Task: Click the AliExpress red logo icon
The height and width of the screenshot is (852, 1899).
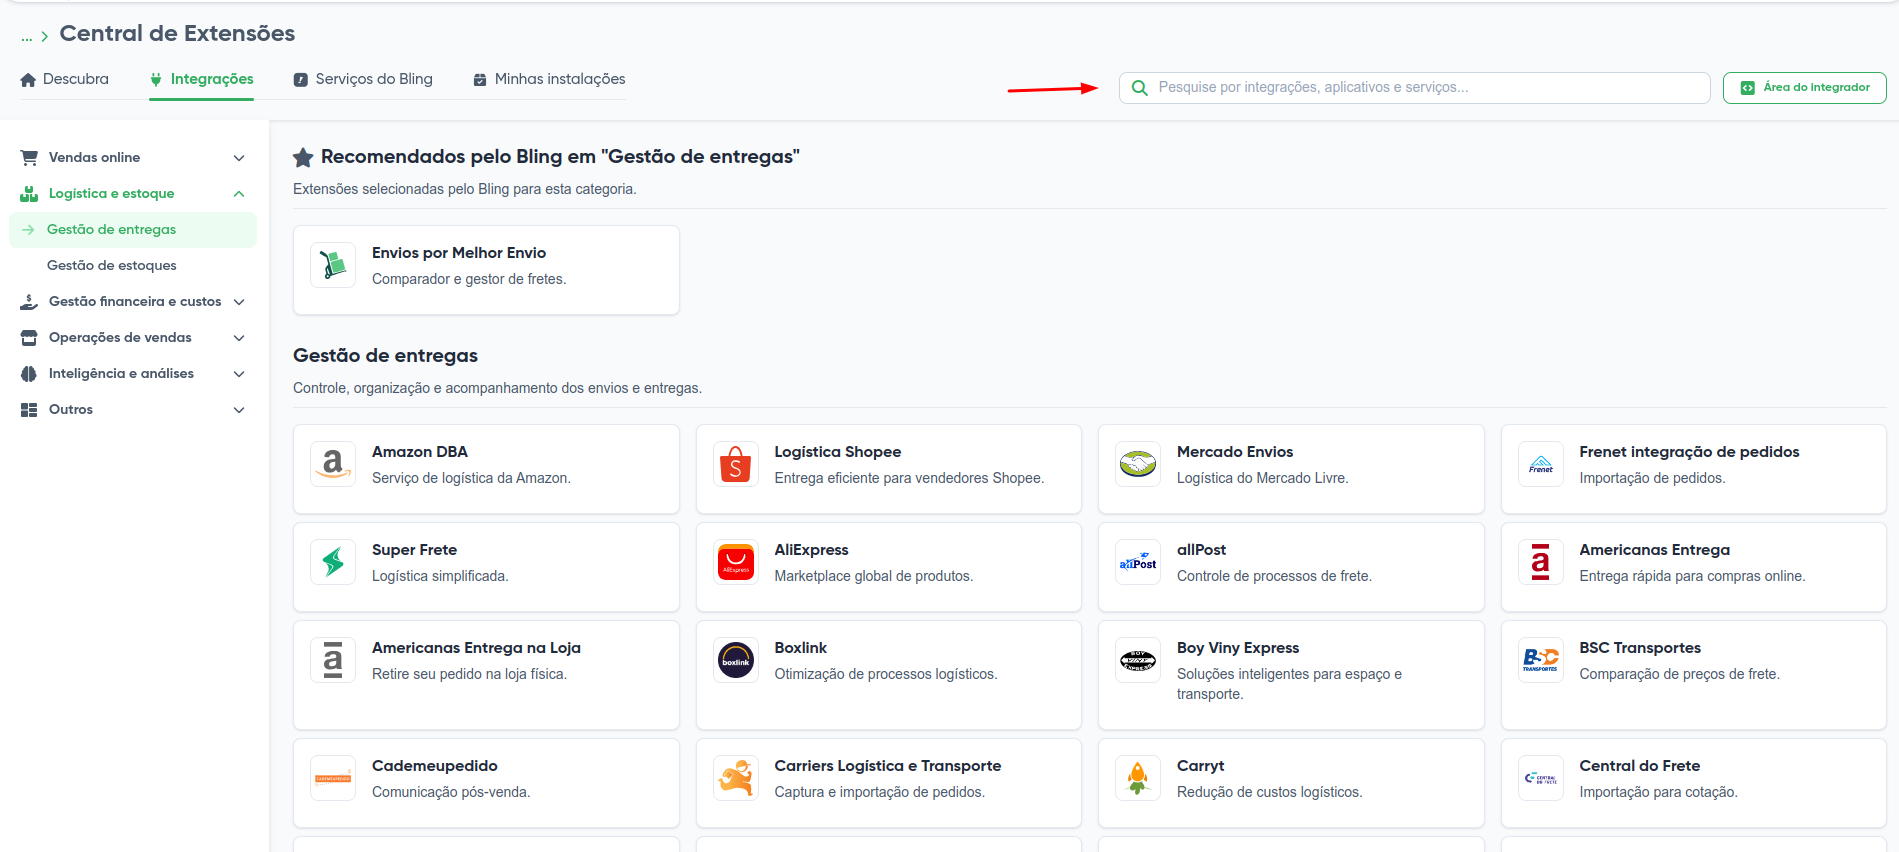Action: tap(736, 562)
